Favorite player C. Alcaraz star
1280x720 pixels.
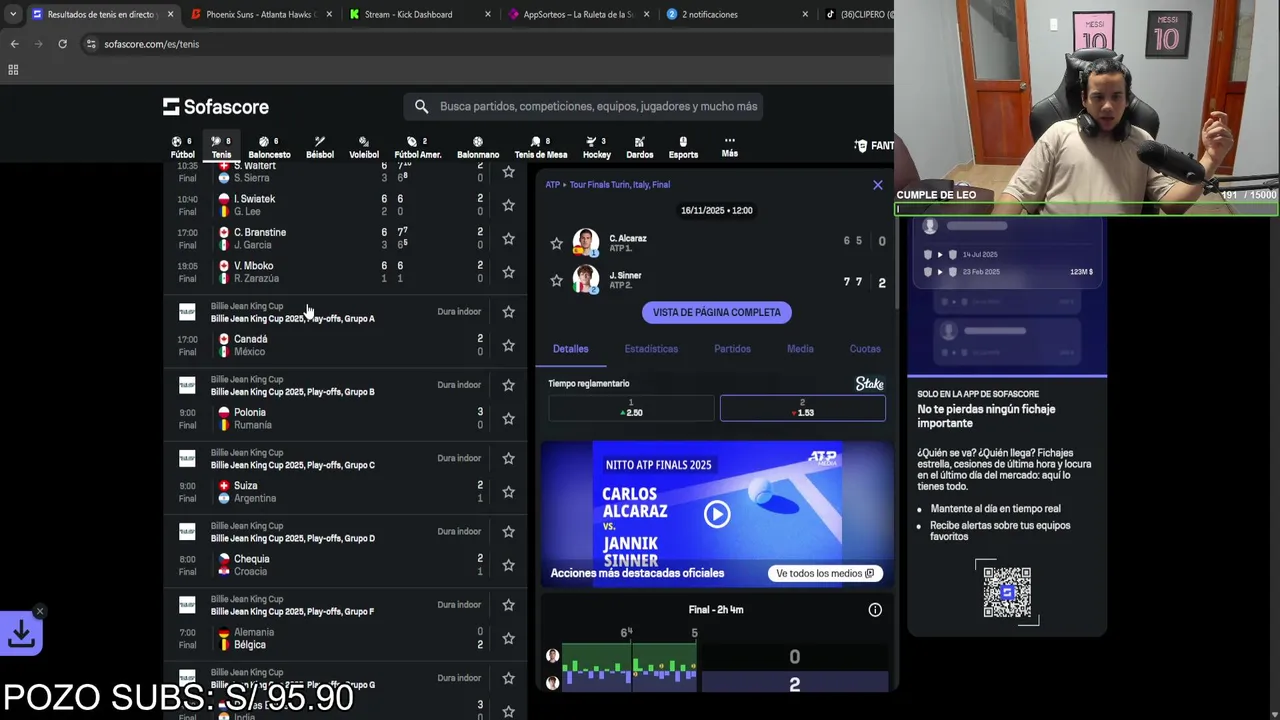coord(556,243)
